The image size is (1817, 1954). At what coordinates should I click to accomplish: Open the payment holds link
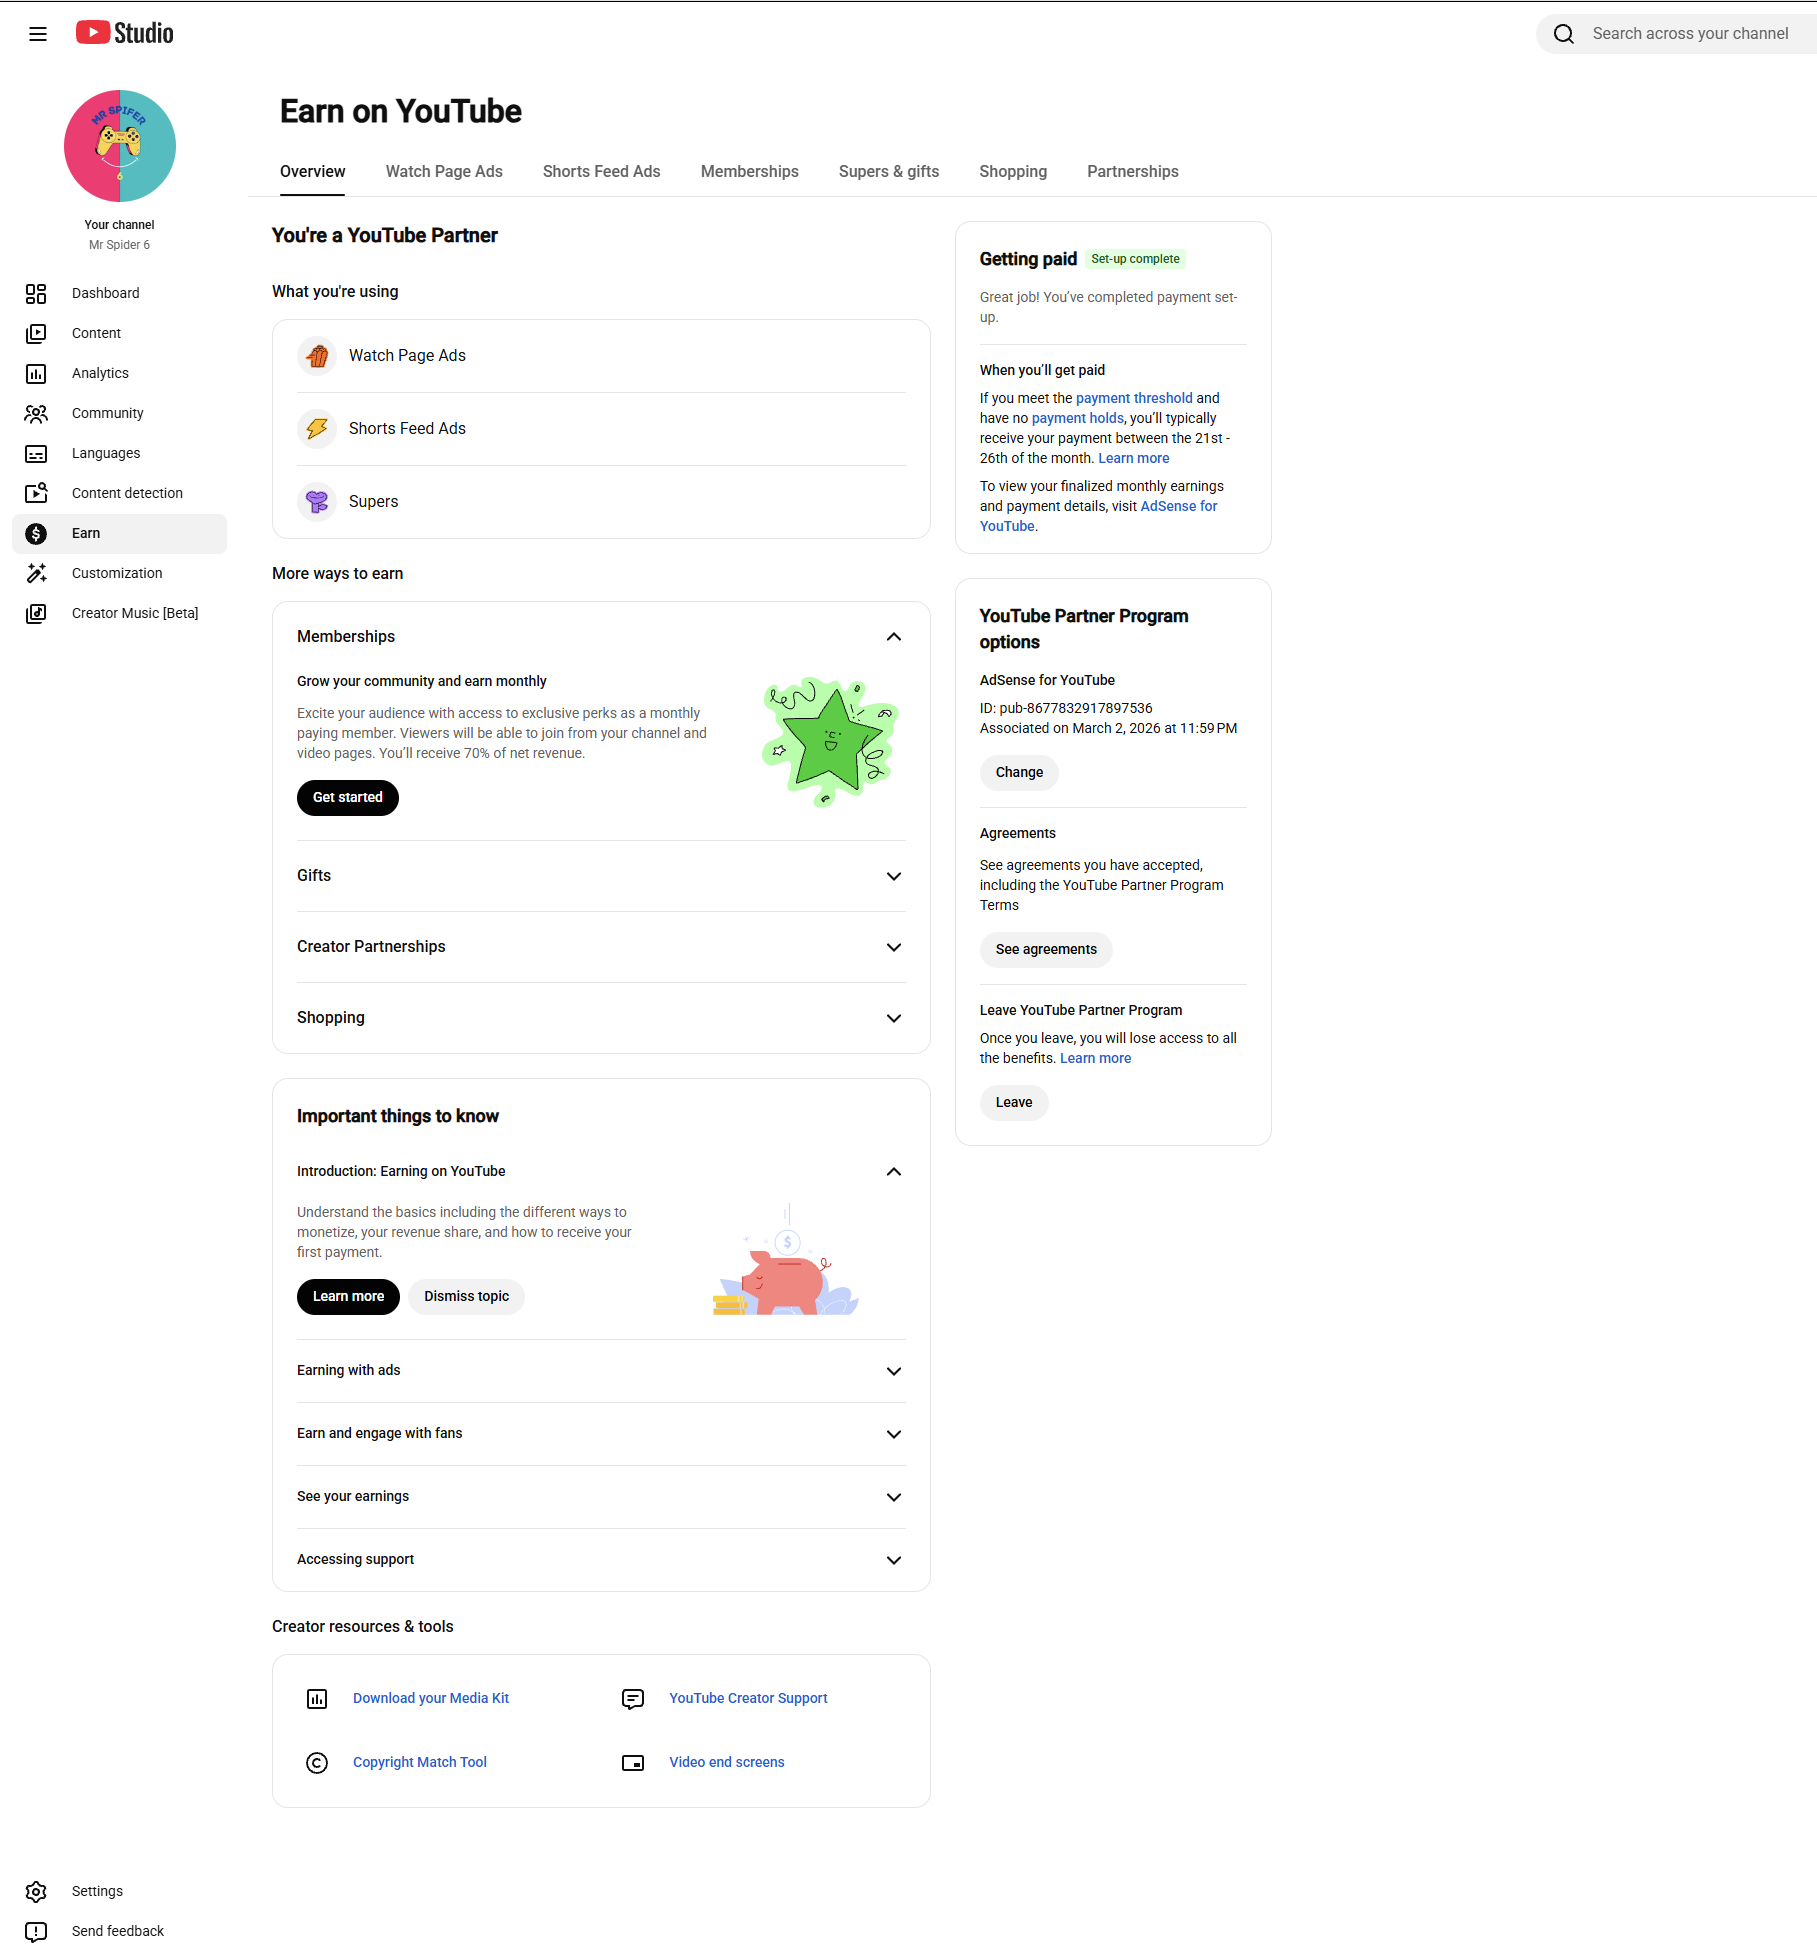(1078, 418)
